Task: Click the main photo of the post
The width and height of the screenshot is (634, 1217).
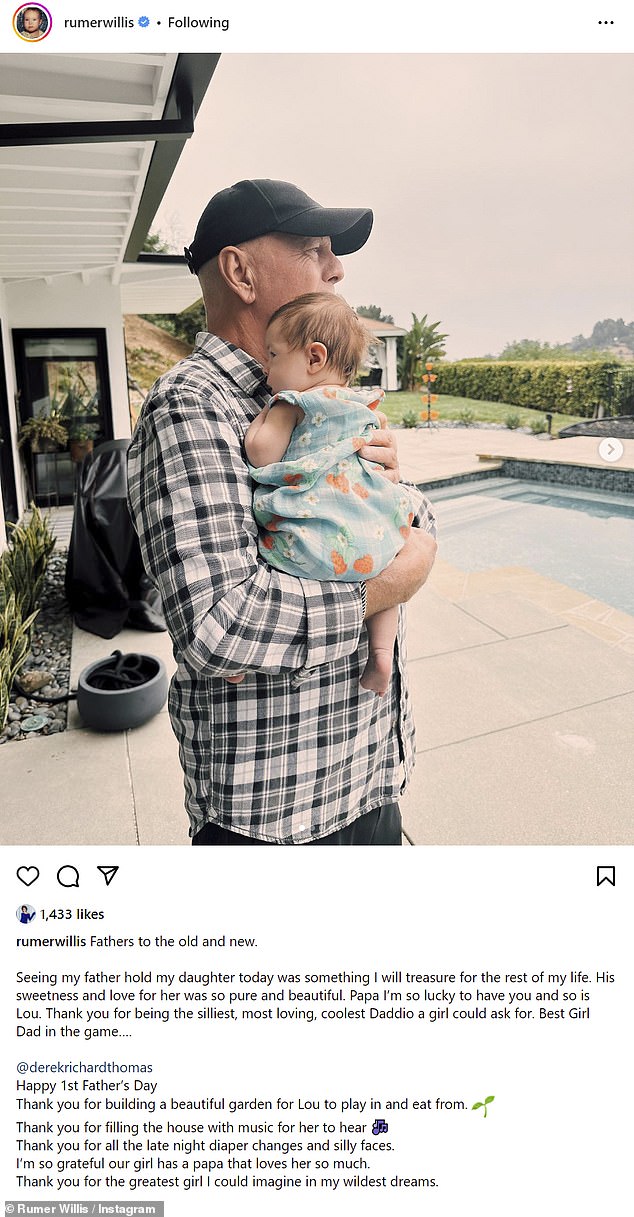Action: [317, 449]
